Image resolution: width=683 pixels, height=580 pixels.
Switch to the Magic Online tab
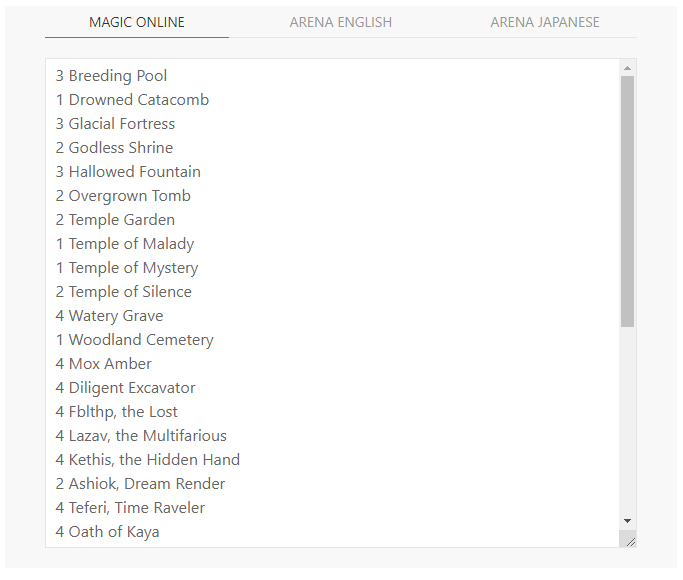137,22
